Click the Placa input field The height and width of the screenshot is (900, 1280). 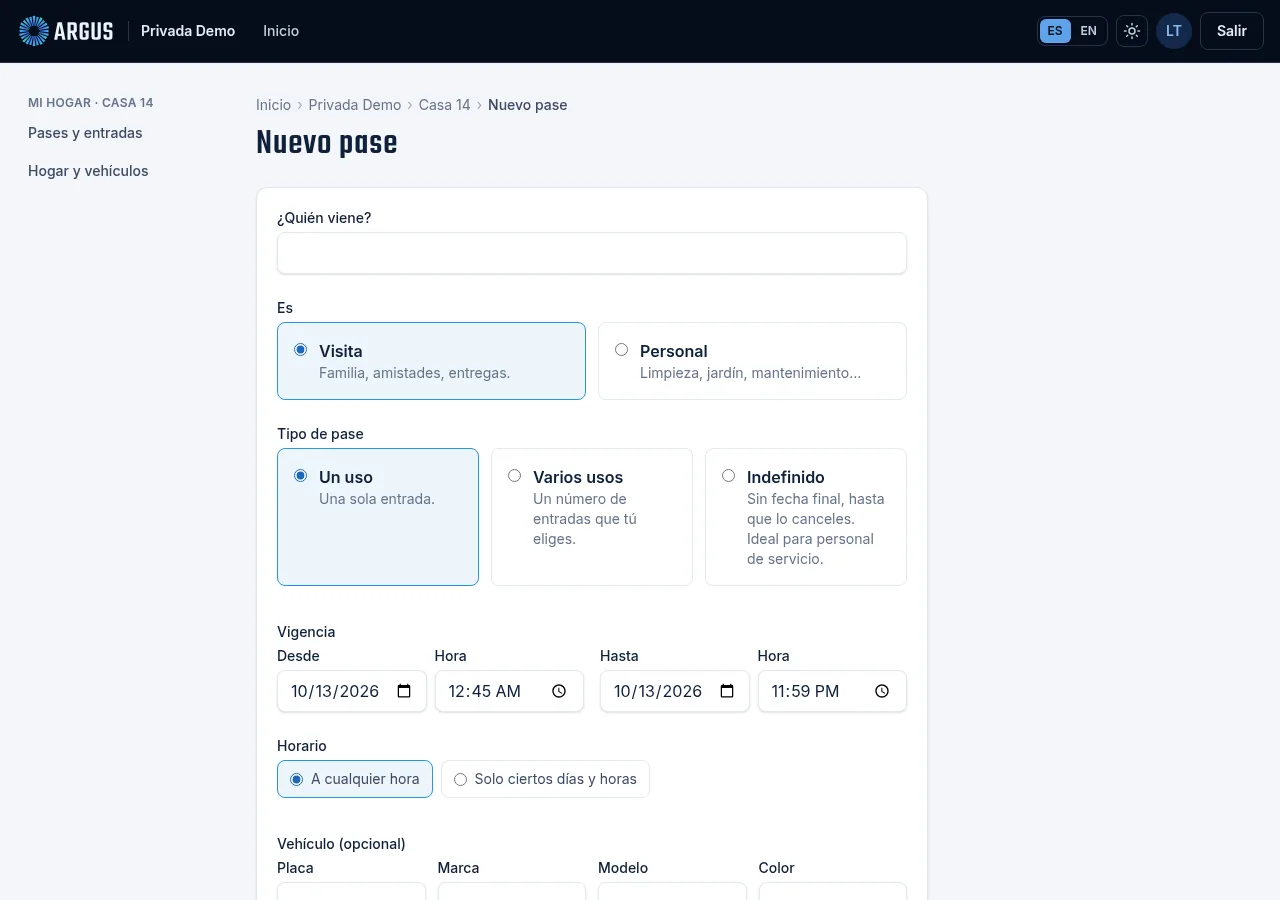tap(351, 891)
